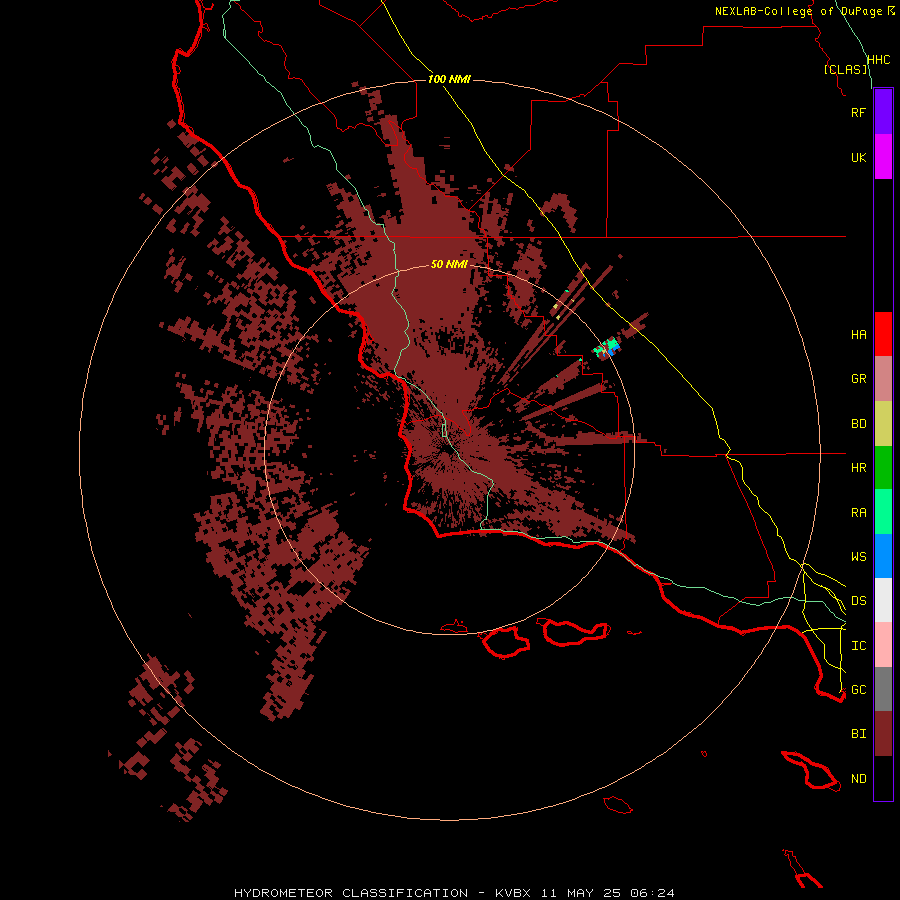Click the UK magenta legend swatch

(883, 157)
